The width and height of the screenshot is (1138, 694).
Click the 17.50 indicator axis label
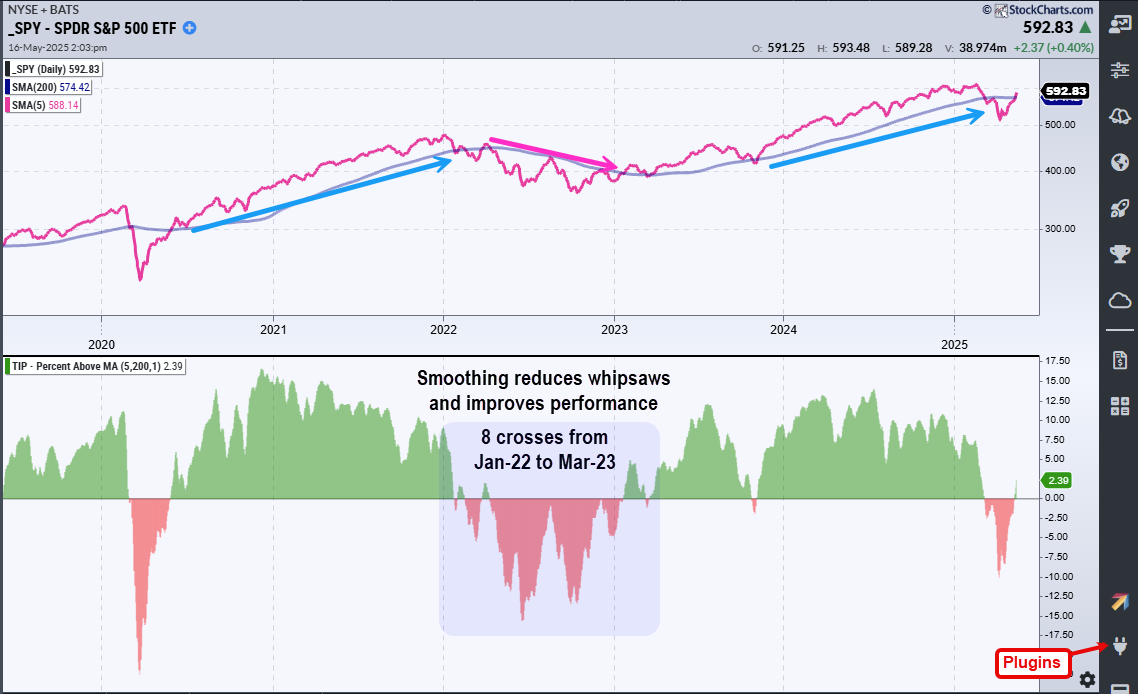pyautogui.click(x=1058, y=361)
